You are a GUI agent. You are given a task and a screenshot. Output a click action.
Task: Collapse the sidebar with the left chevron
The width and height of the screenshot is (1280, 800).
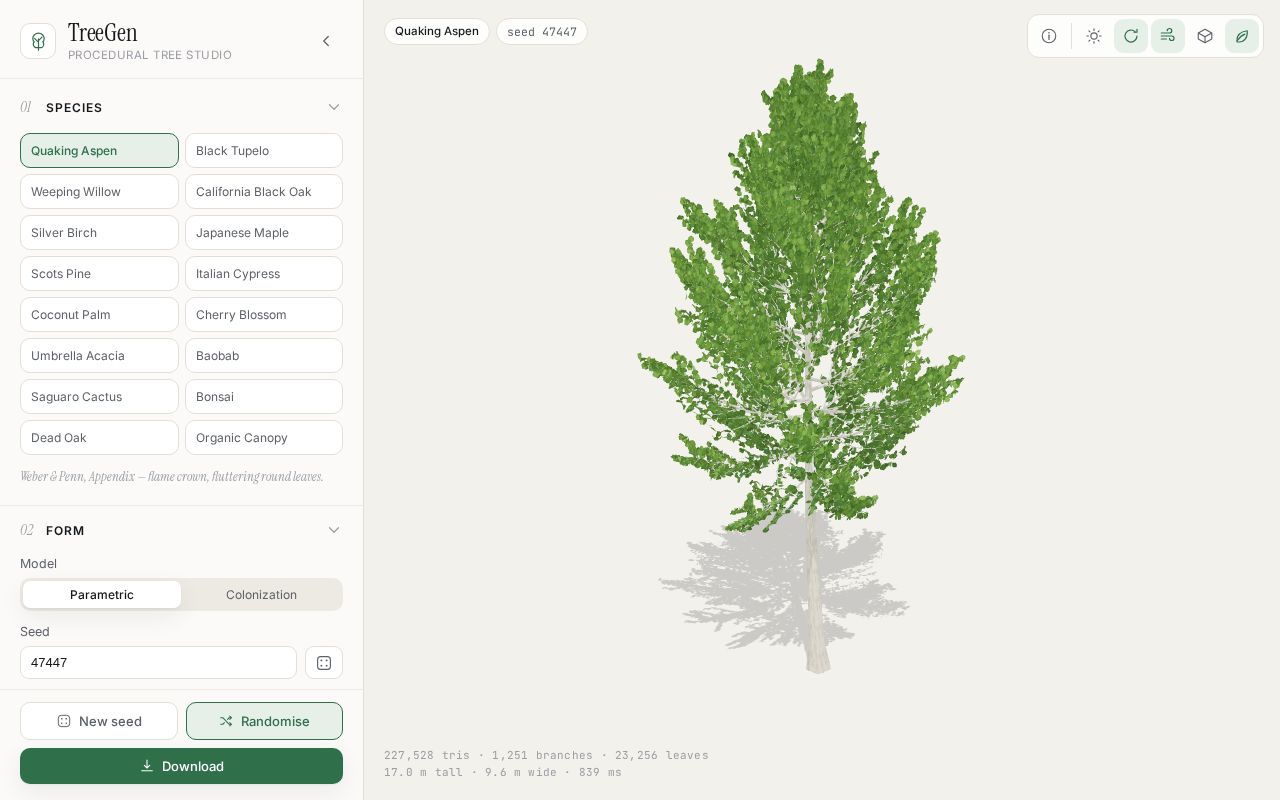[x=326, y=41]
